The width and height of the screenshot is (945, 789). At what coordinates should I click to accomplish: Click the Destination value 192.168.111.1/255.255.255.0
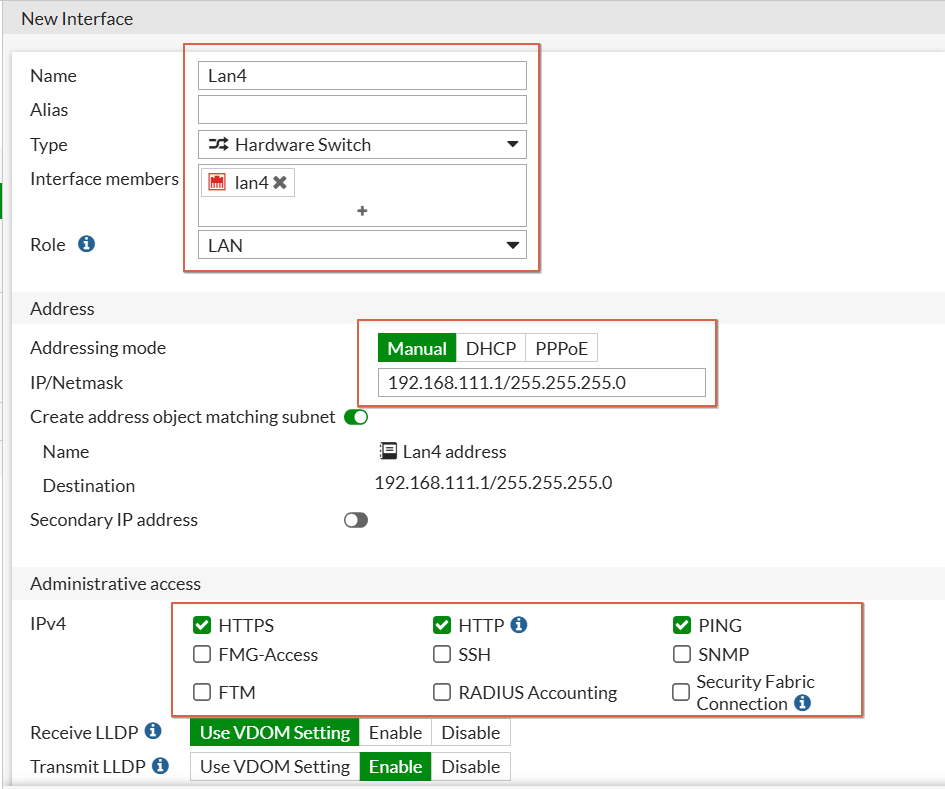pos(494,483)
